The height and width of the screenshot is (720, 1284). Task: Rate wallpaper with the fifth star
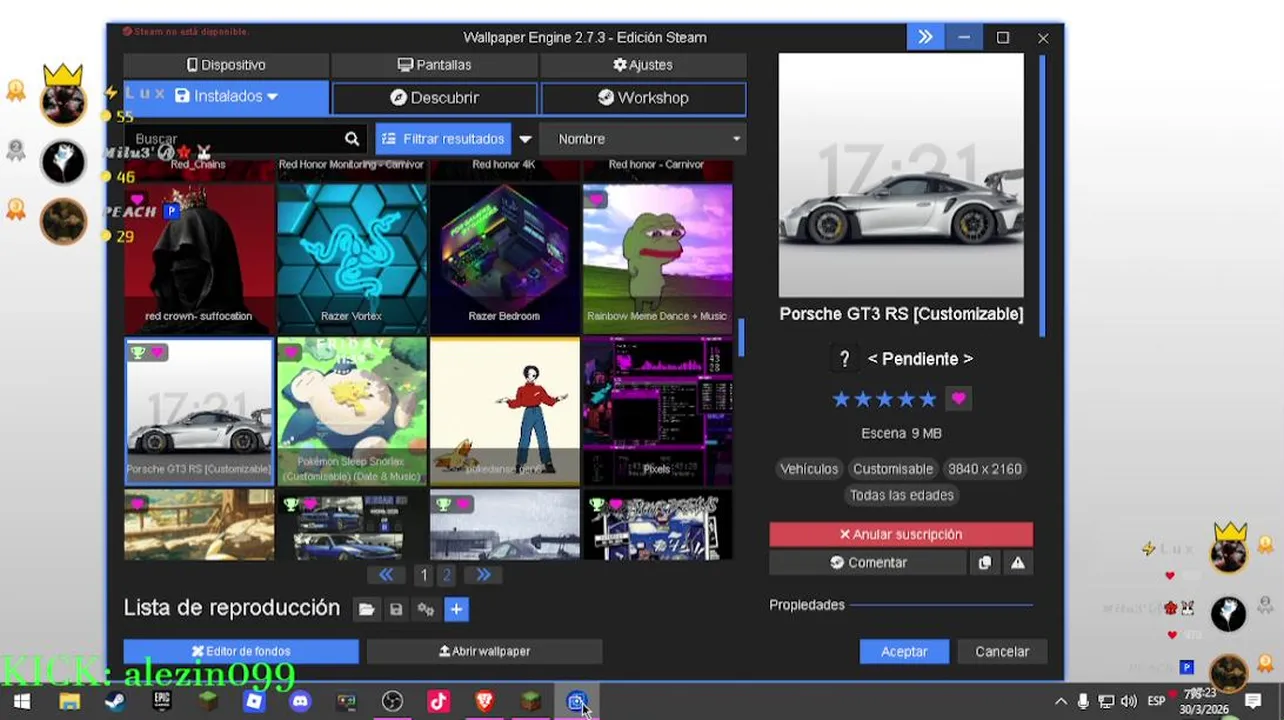click(x=928, y=399)
